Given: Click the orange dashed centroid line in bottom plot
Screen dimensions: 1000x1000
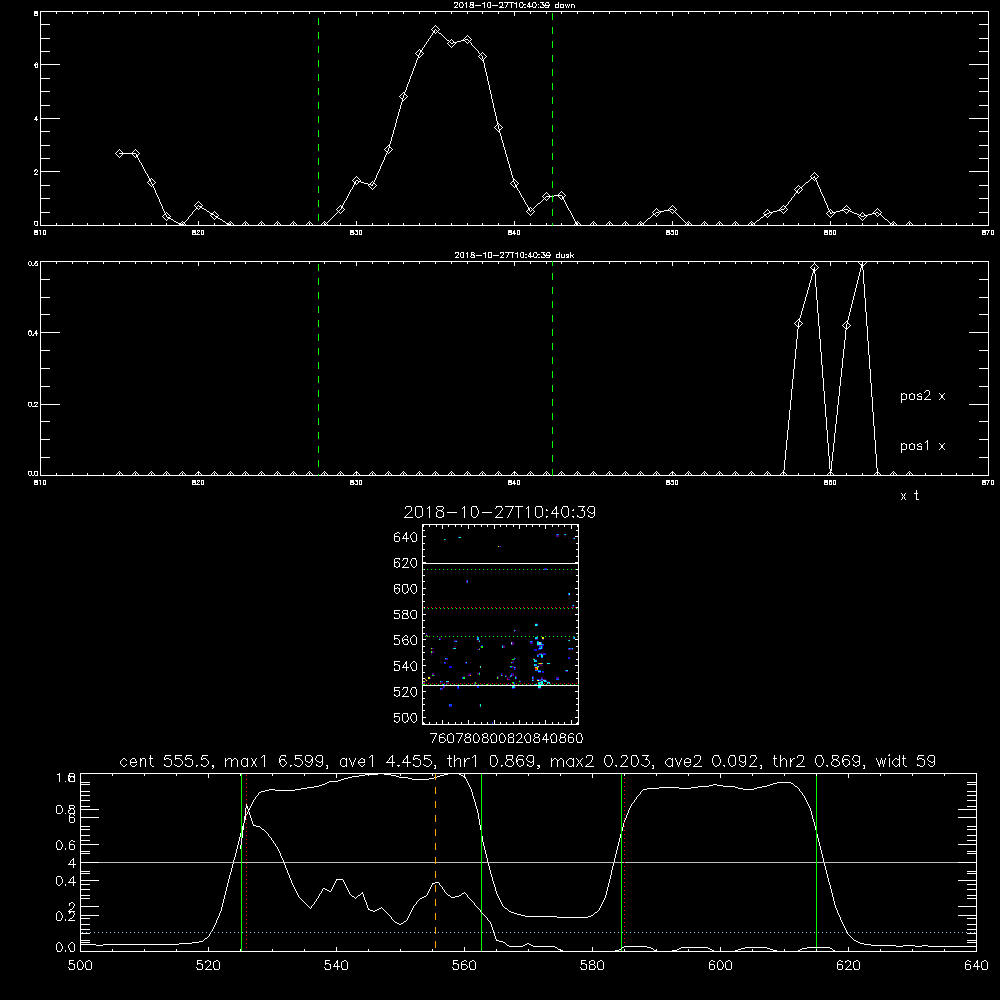Looking at the screenshot, I should coord(436,861).
